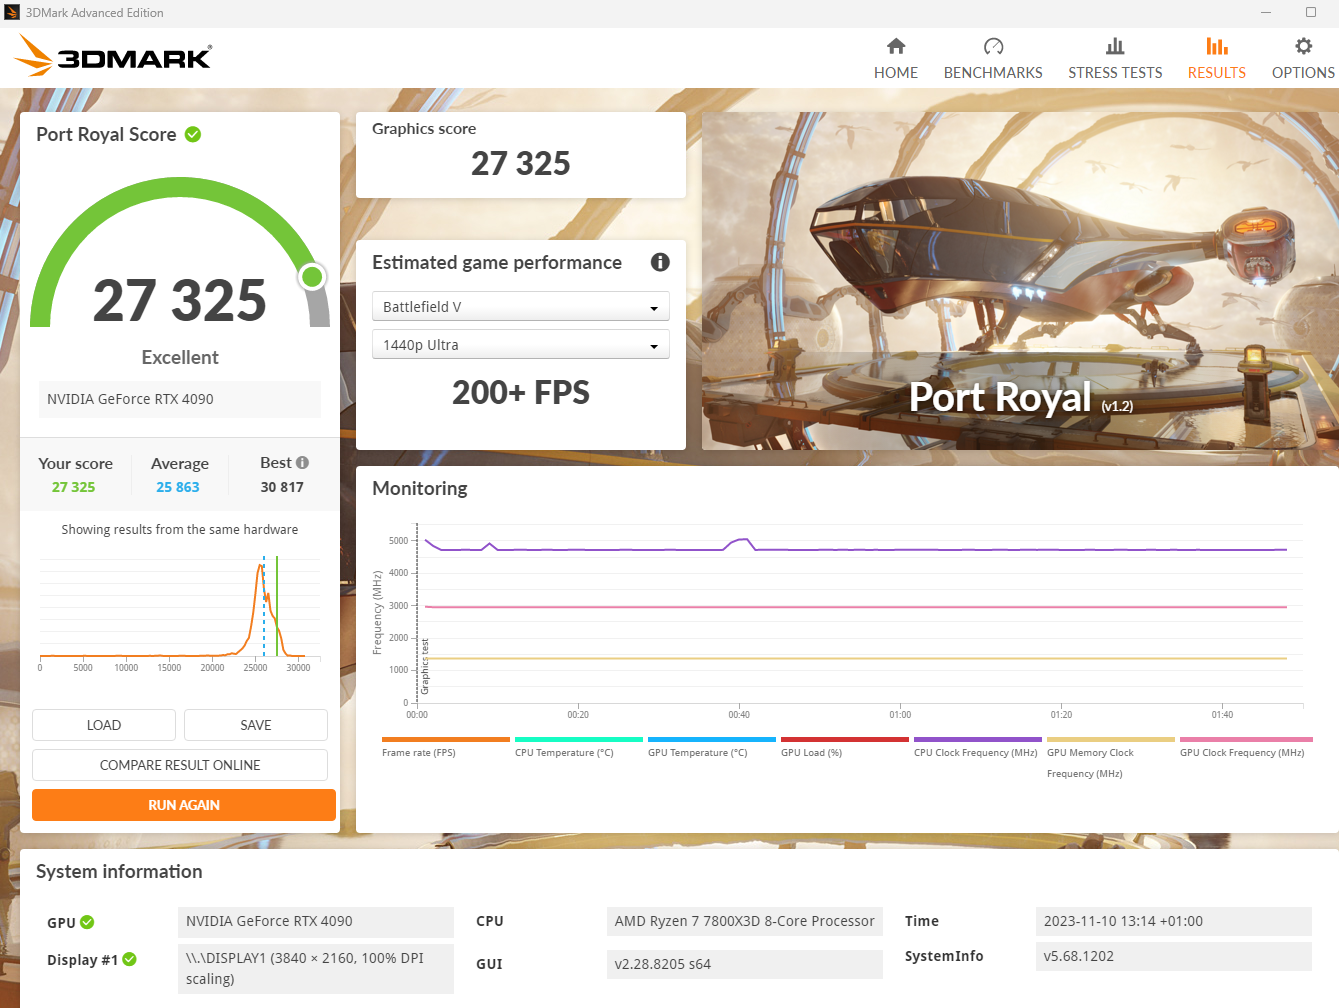Click the green gauge indicator knob

tap(312, 276)
